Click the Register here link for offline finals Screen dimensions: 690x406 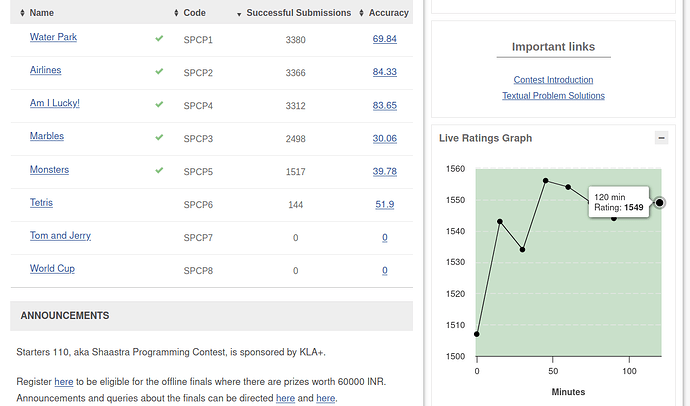point(64,382)
